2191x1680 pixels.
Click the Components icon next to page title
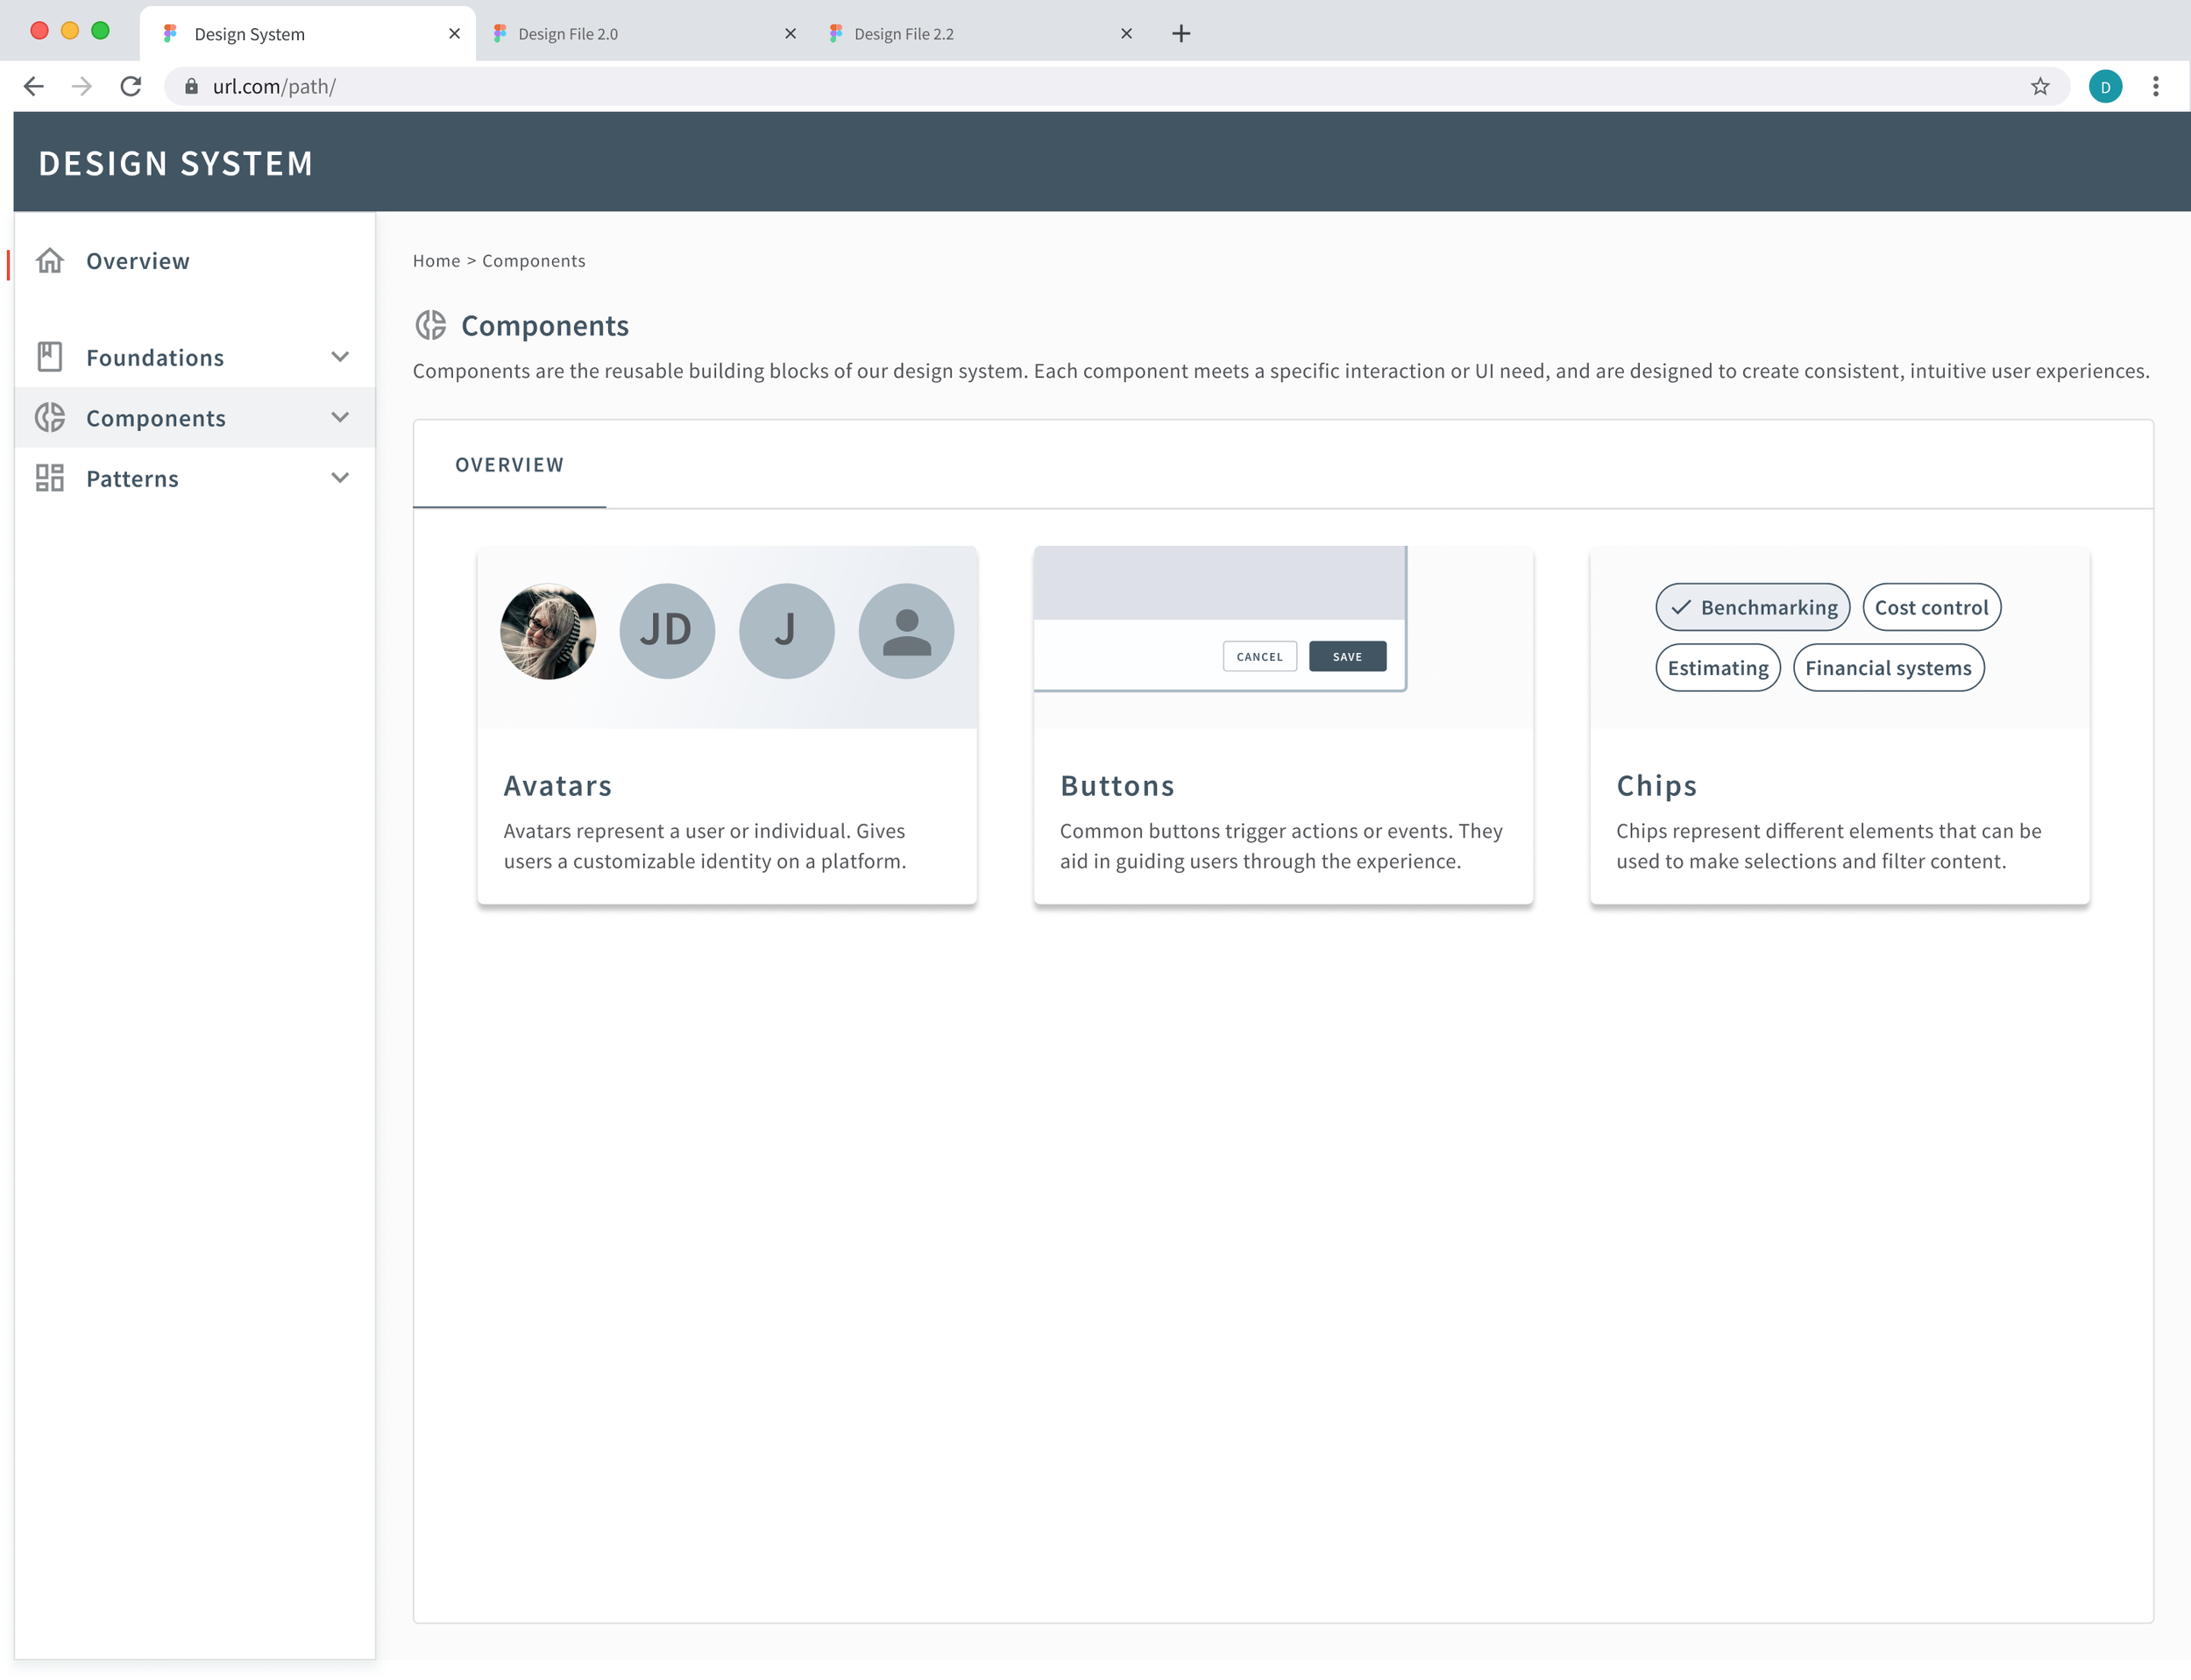click(431, 325)
